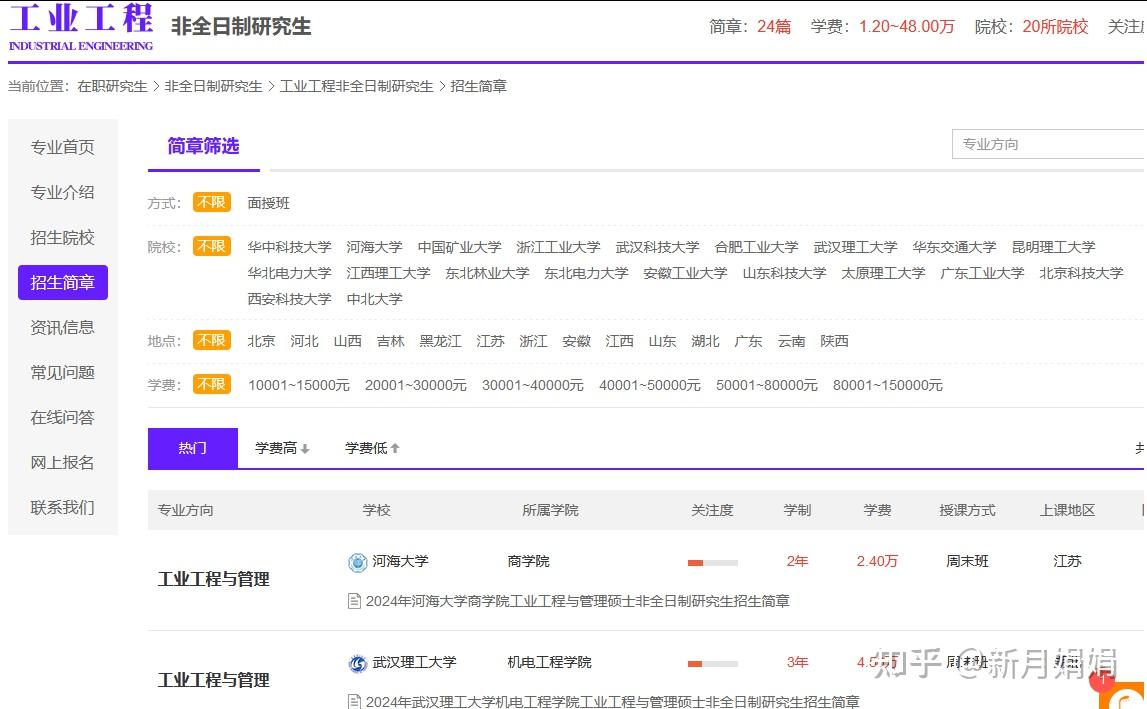Filter schools by 合肥工业大学
This screenshot has width=1147, height=709.
coord(756,247)
